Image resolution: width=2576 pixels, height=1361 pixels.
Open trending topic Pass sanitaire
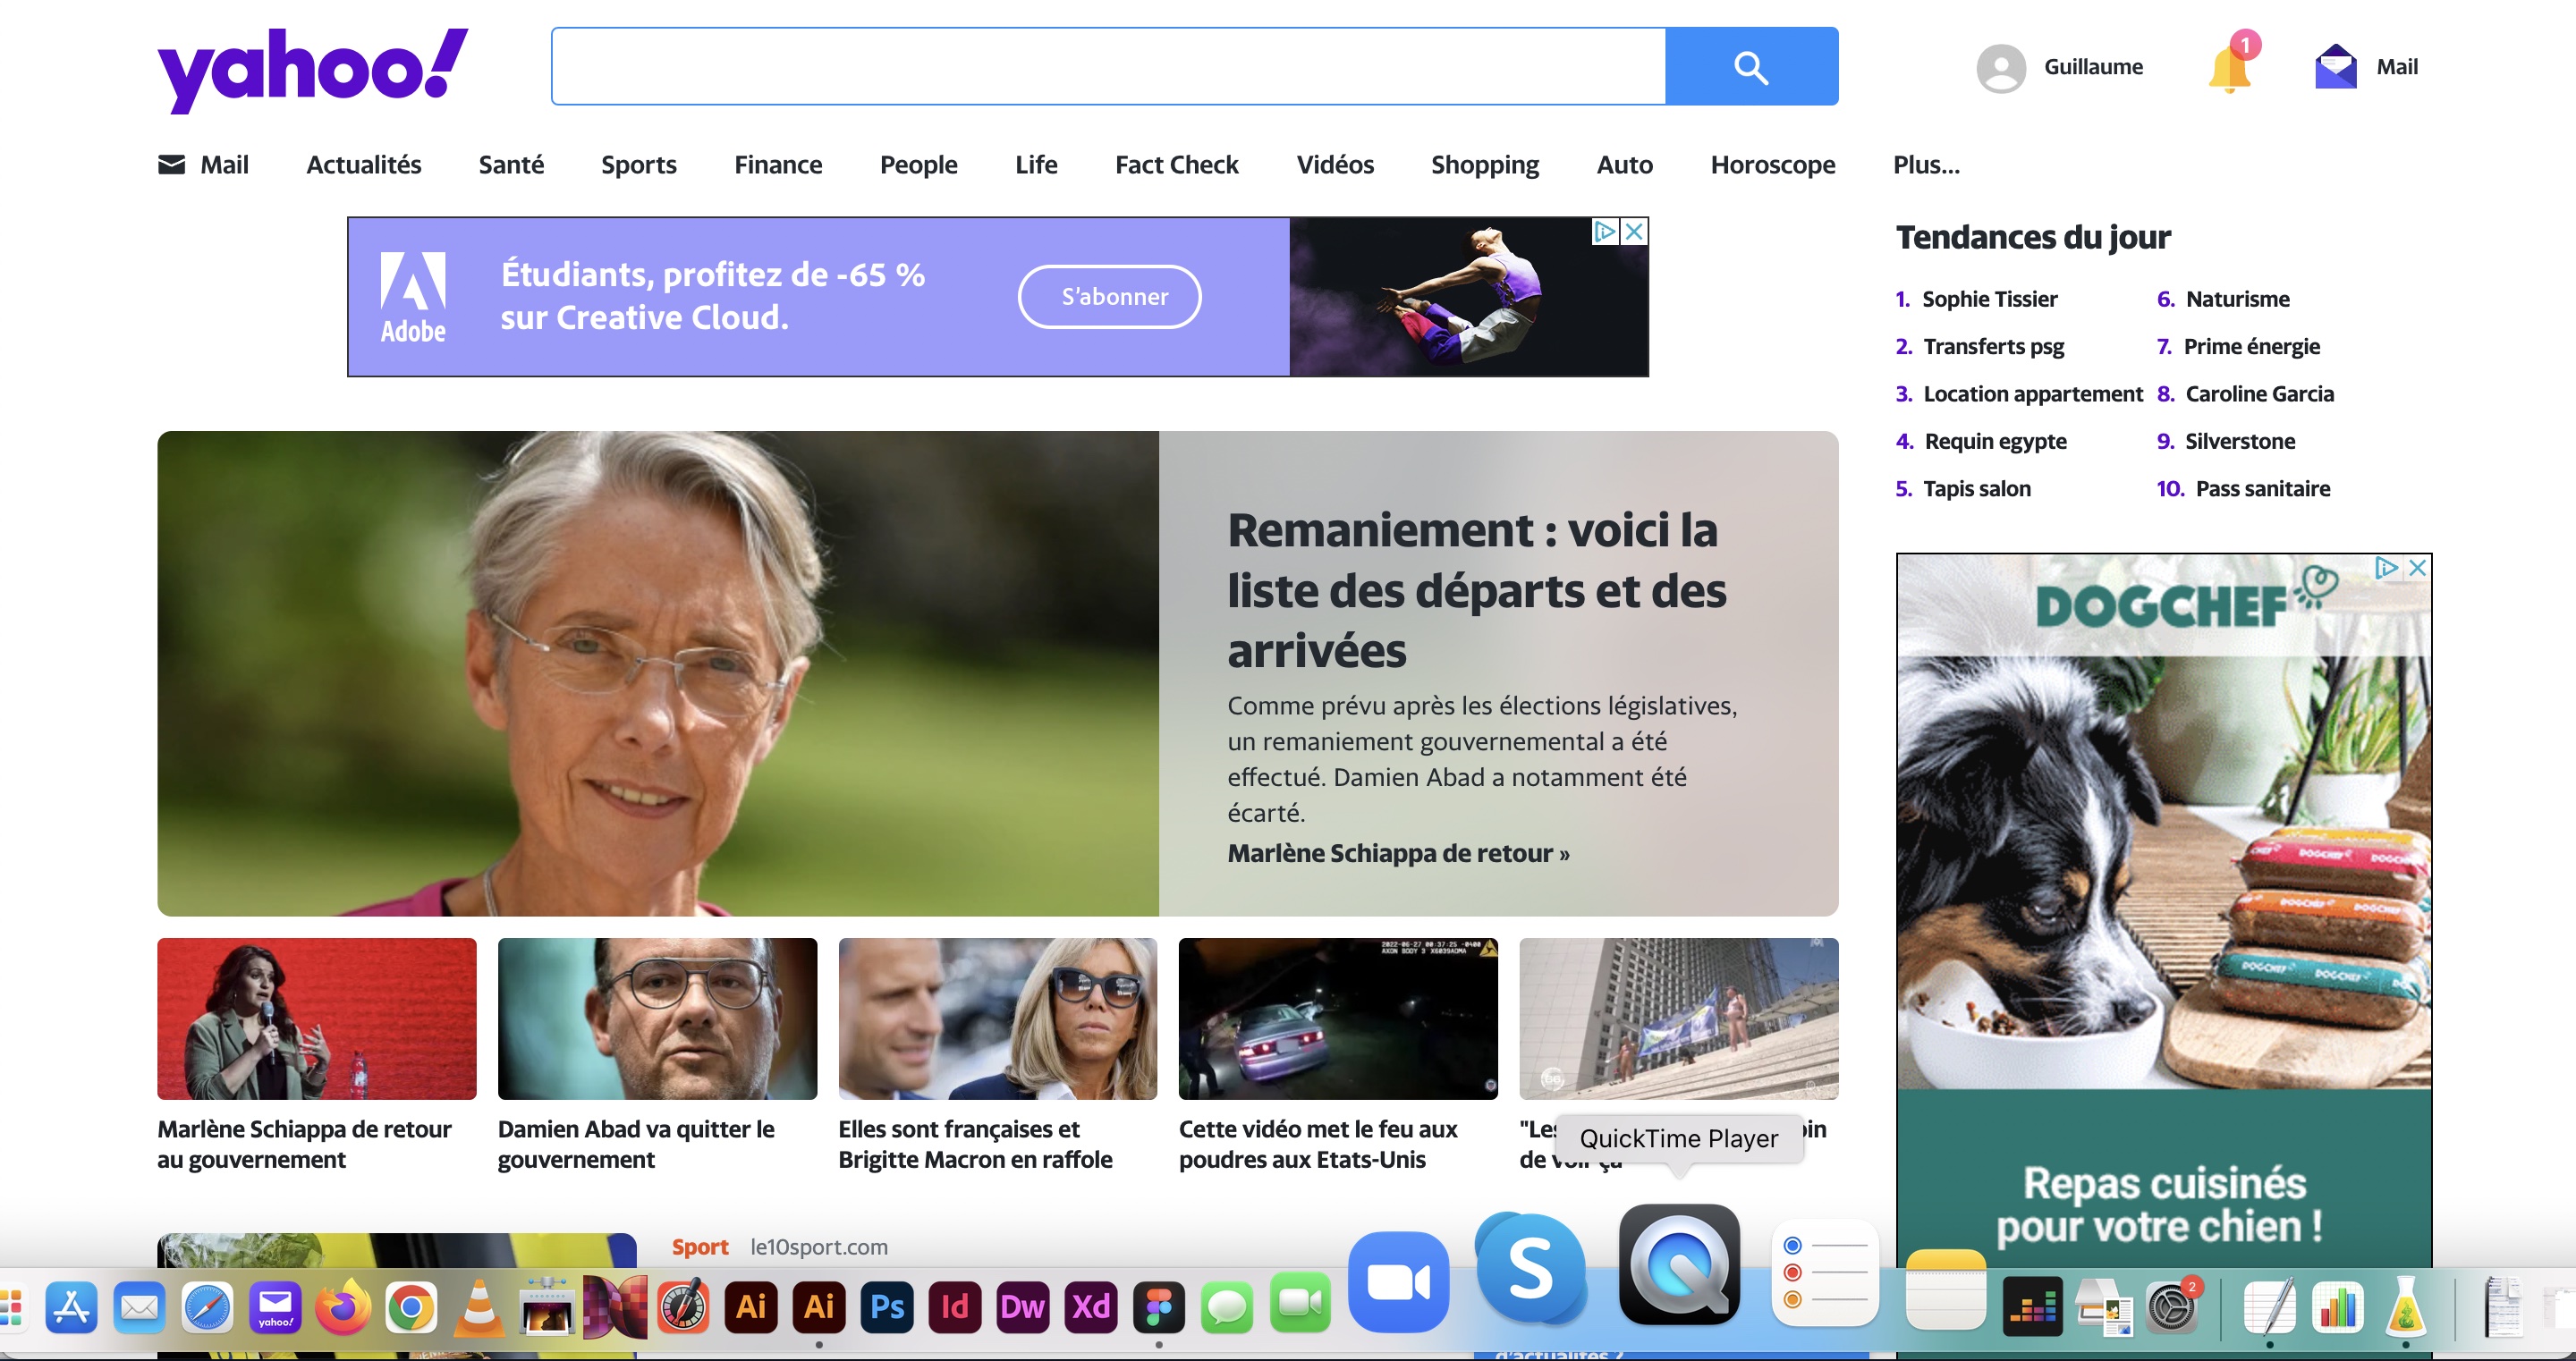(2262, 489)
